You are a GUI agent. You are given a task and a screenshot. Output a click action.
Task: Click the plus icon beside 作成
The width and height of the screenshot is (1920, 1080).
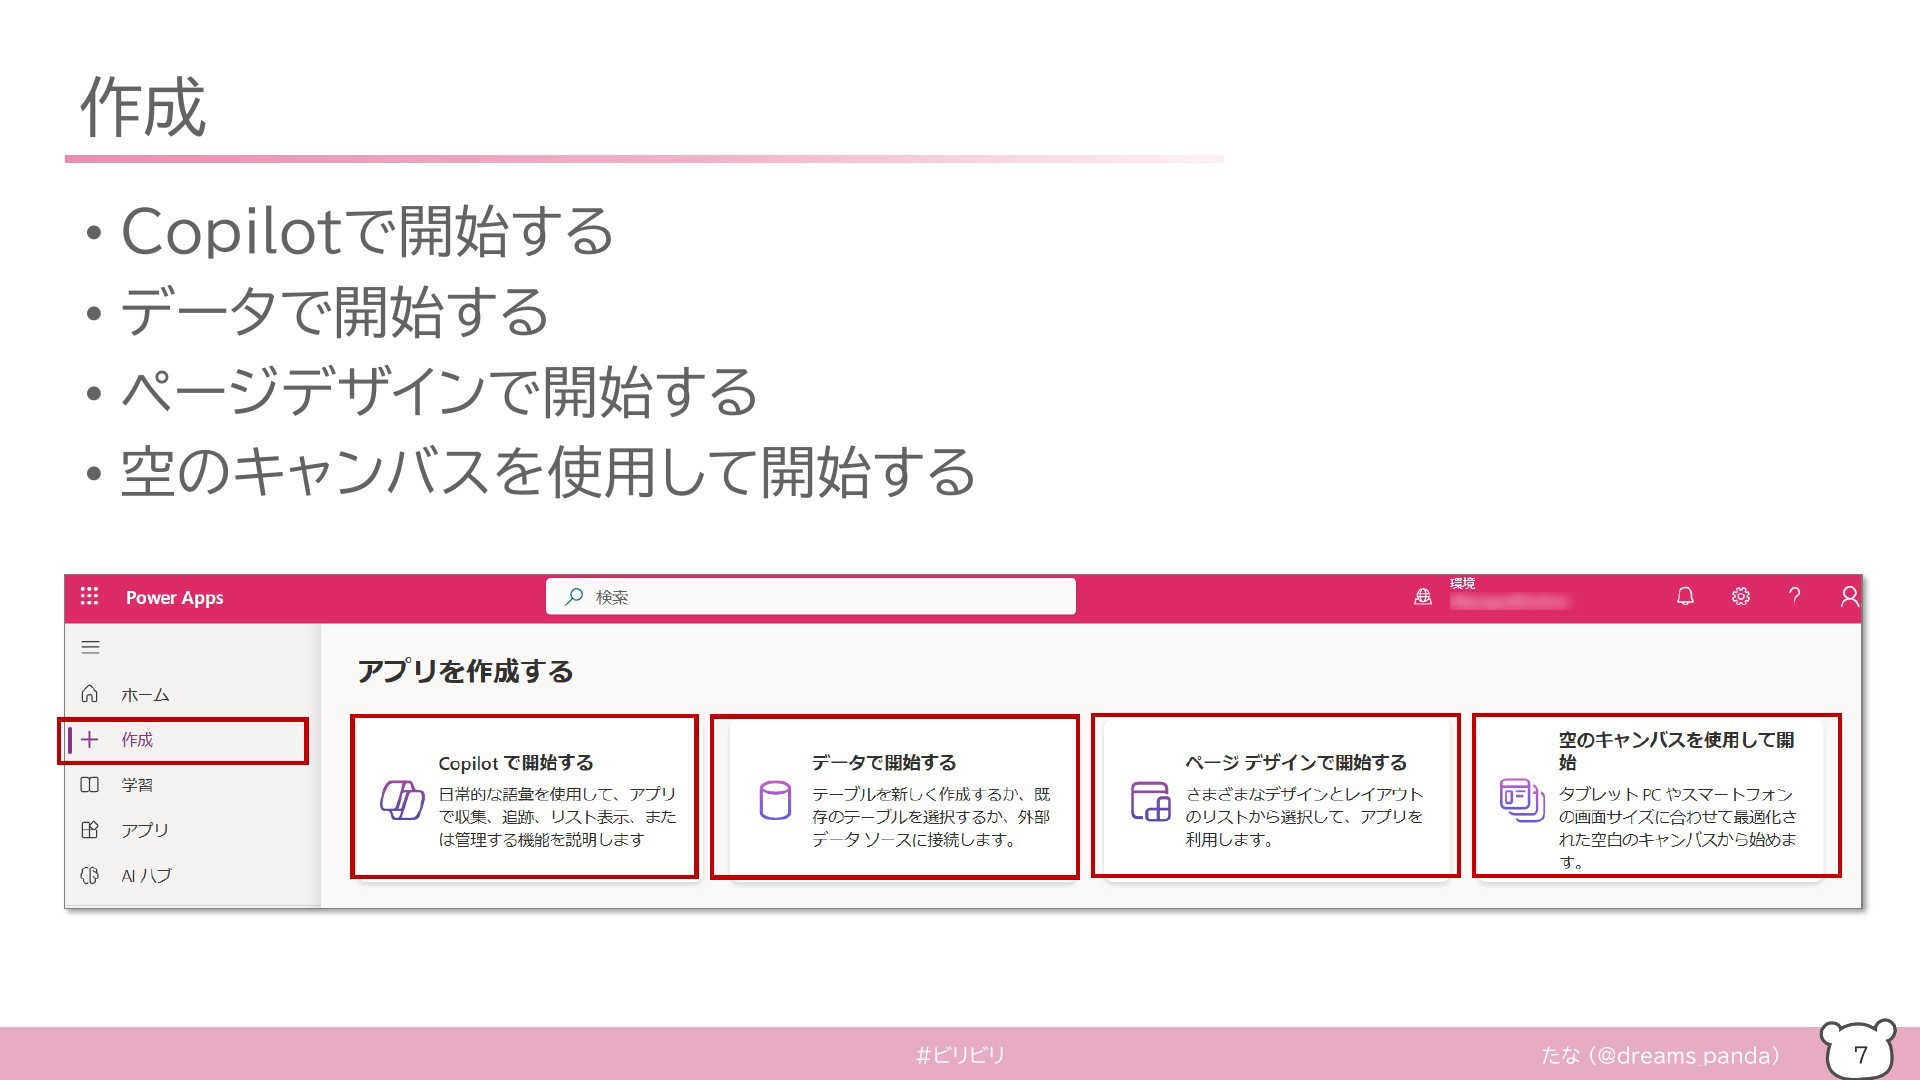[x=89, y=740]
